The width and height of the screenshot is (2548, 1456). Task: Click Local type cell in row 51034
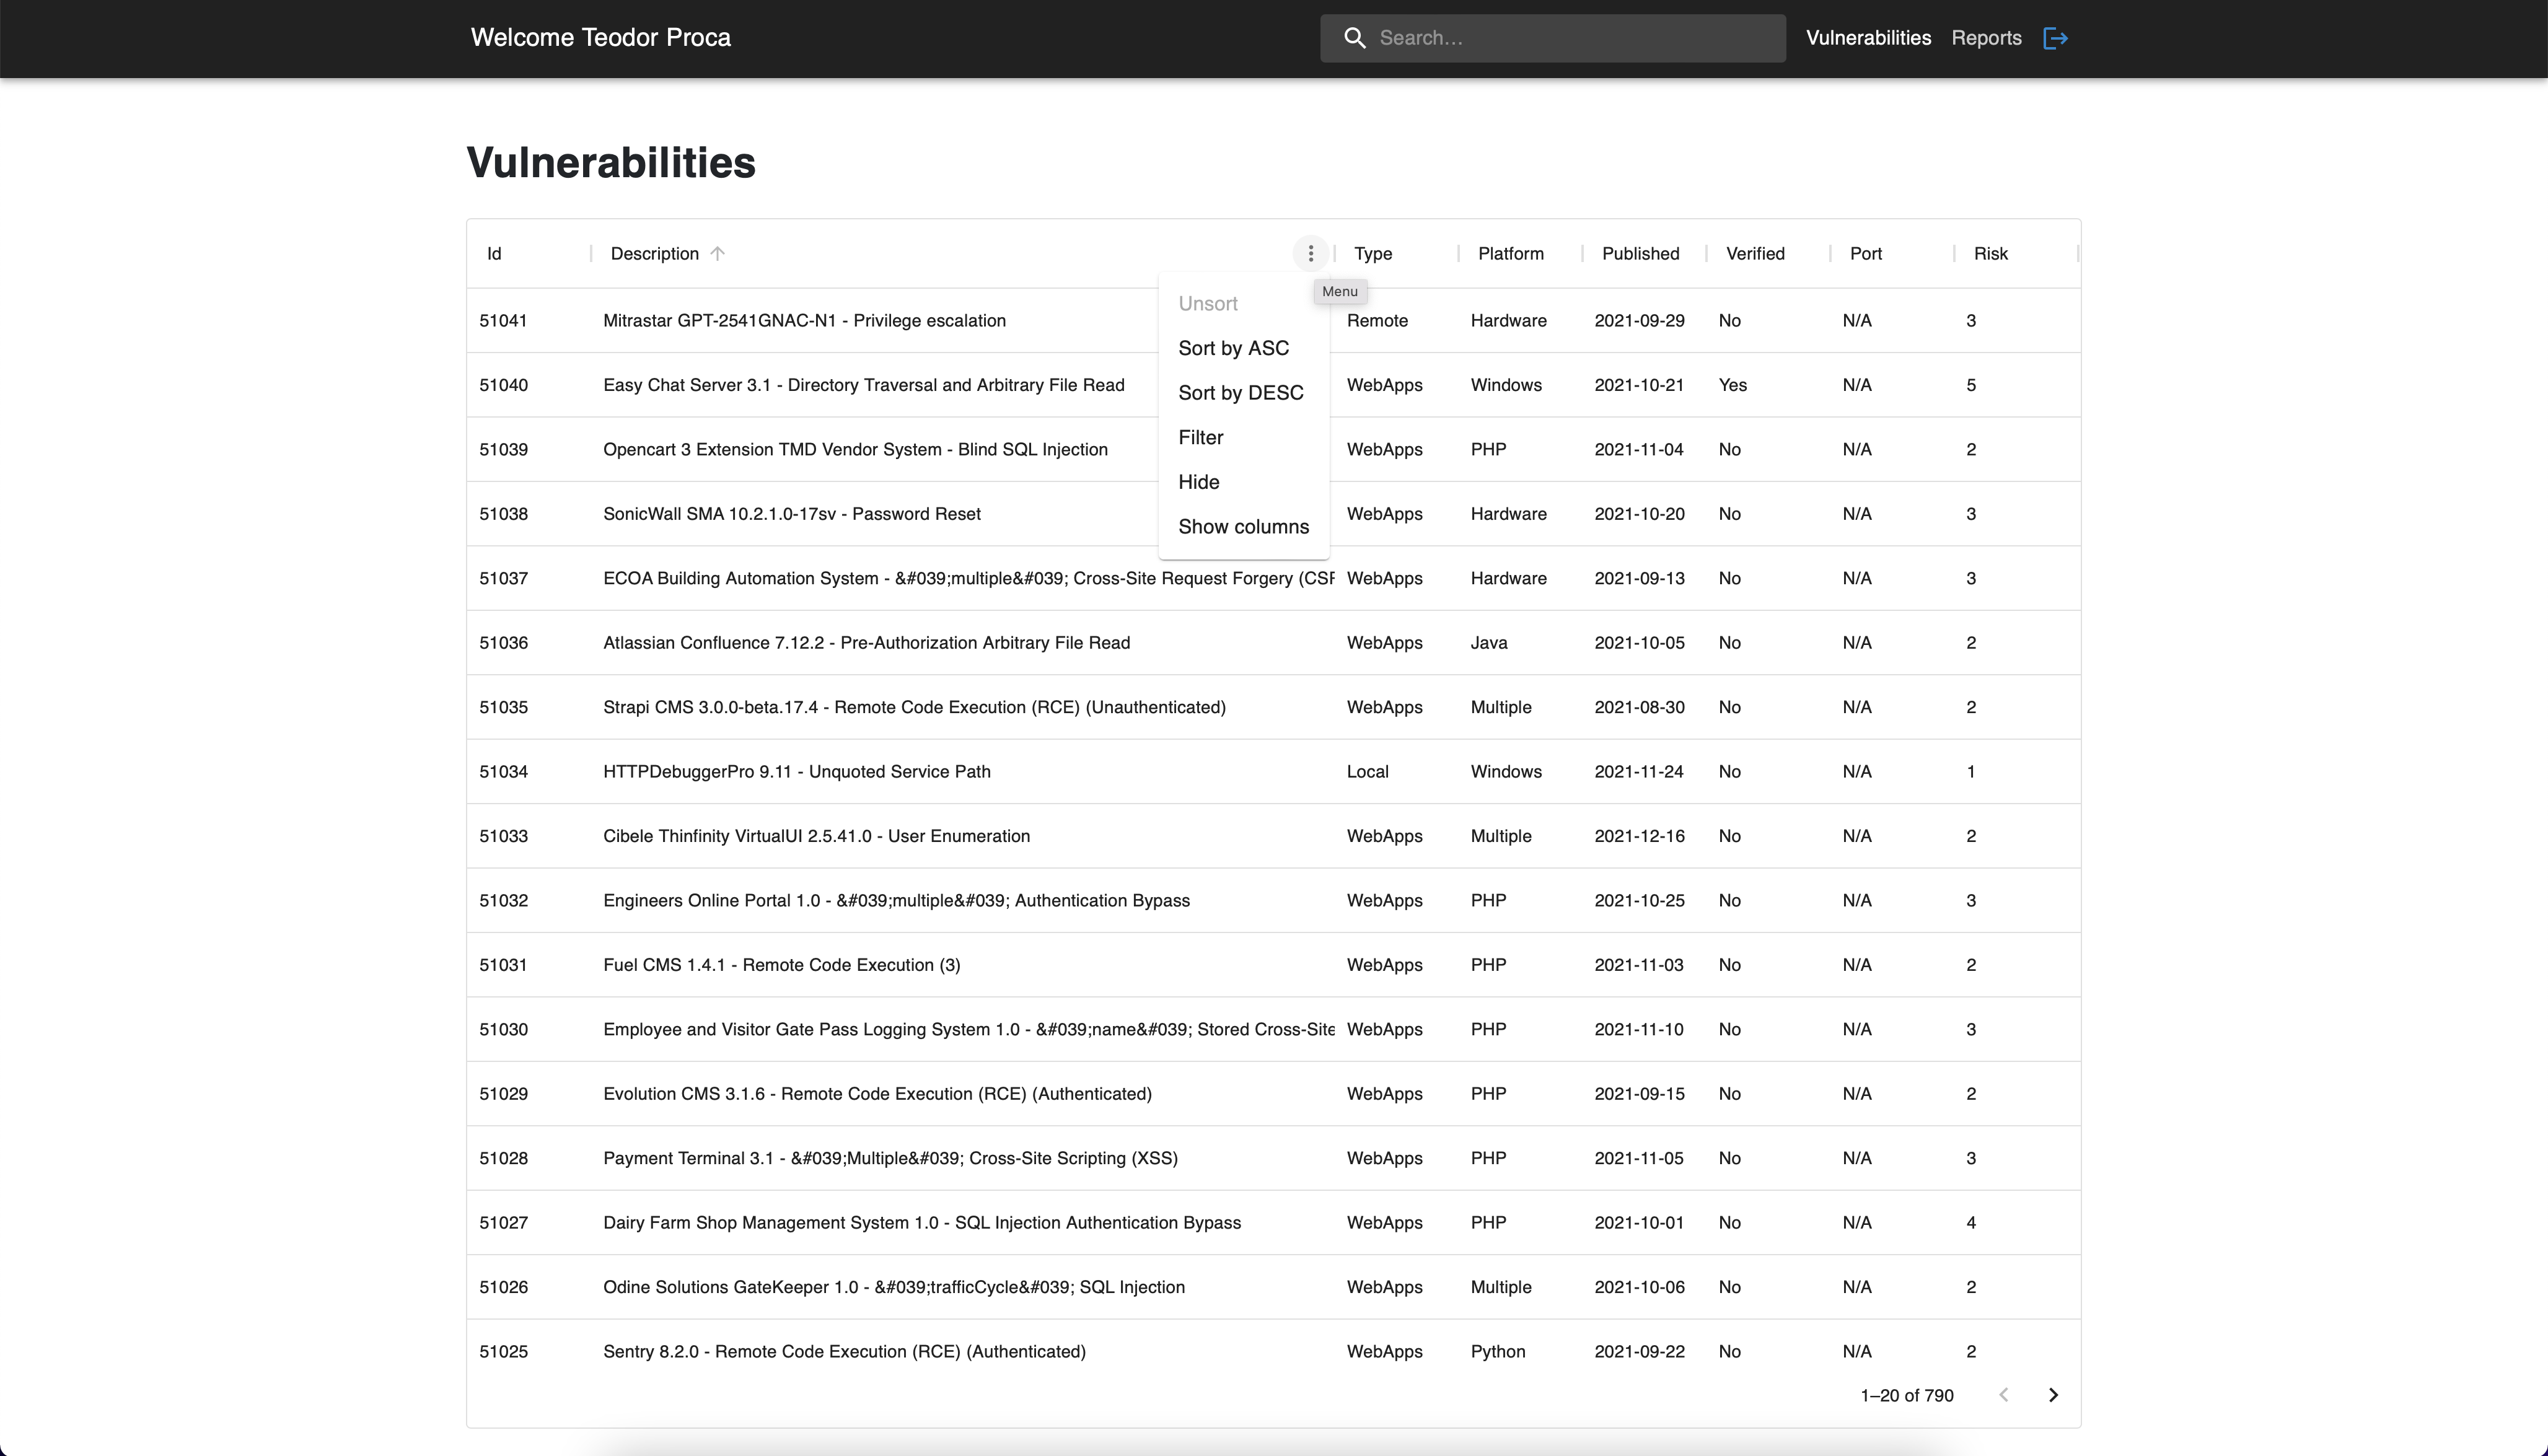point(1367,771)
